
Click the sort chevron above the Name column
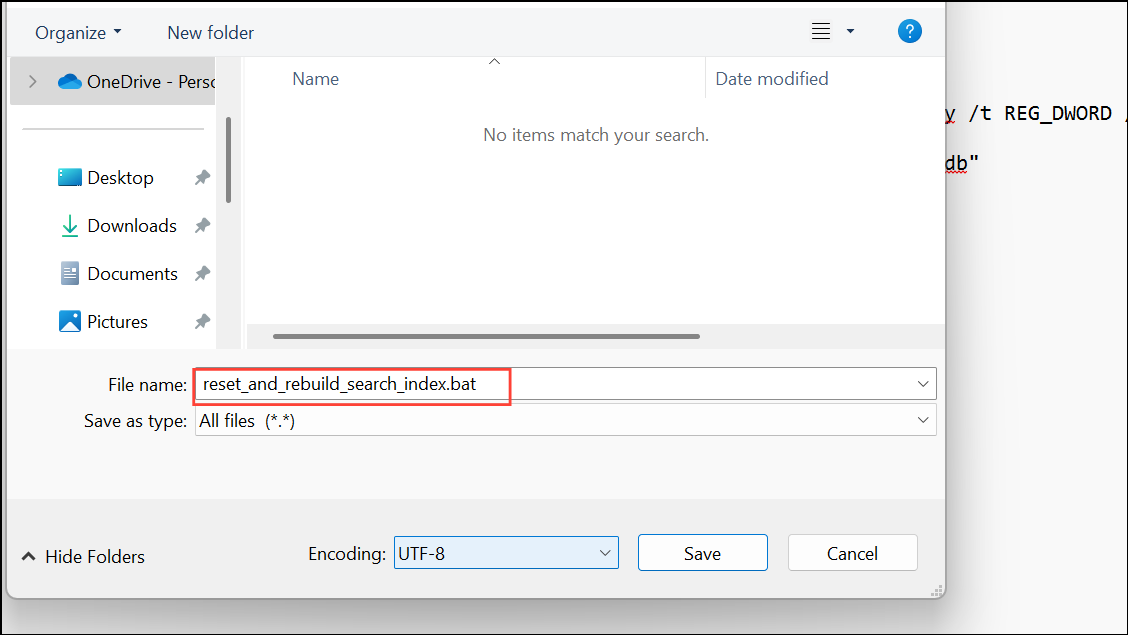pyautogui.click(x=494, y=60)
